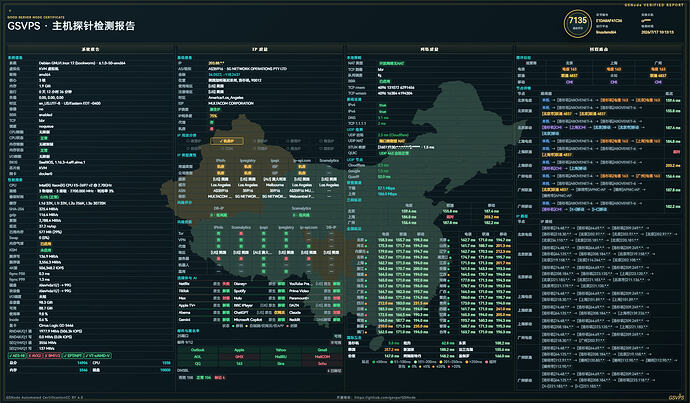Click the Hulu streaming entry

259,298
